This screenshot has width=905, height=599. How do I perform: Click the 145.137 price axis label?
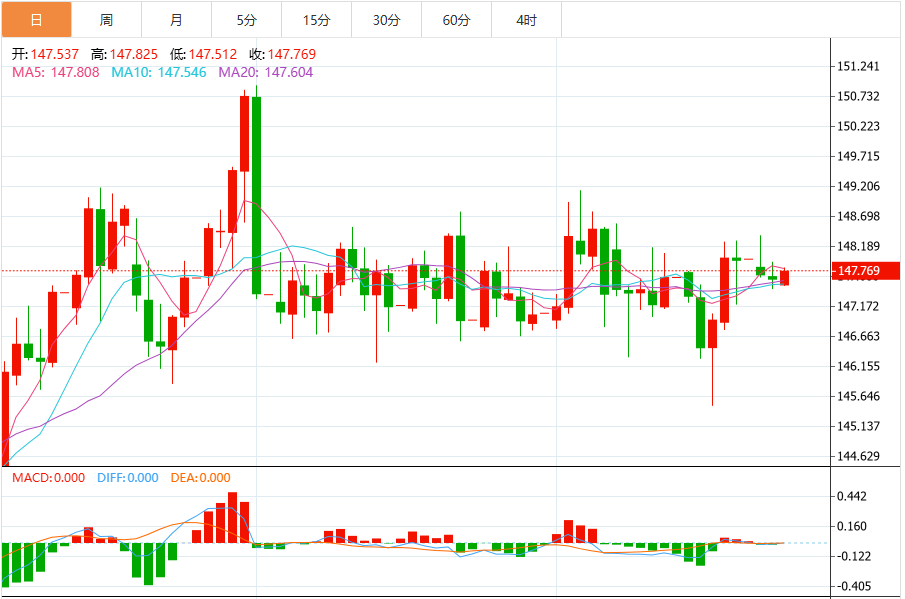858,426
